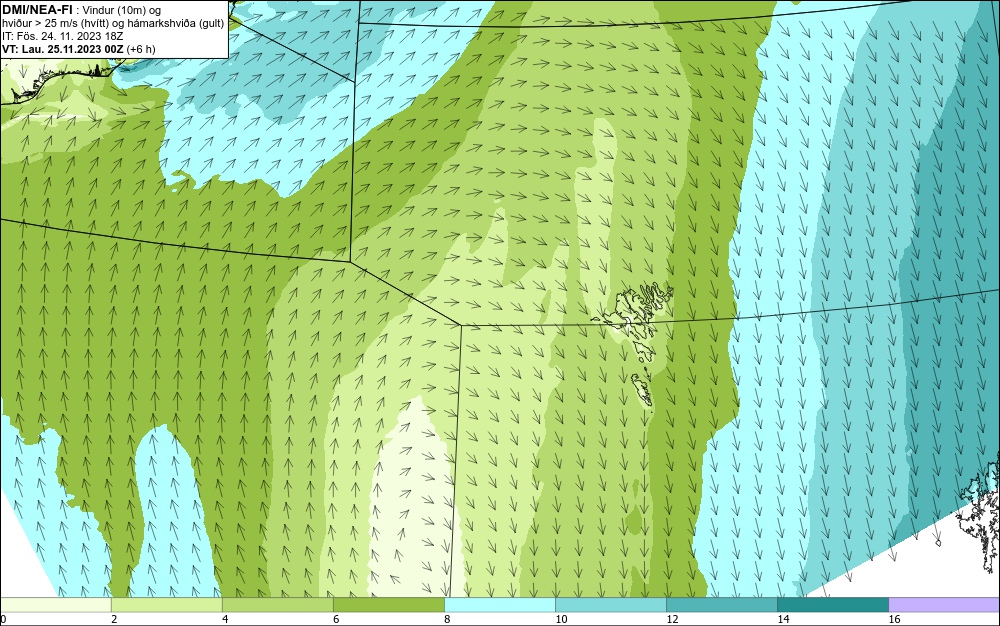Click the legend scale label '6'
The image size is (1000, 626).
click(x=336, y=619)
